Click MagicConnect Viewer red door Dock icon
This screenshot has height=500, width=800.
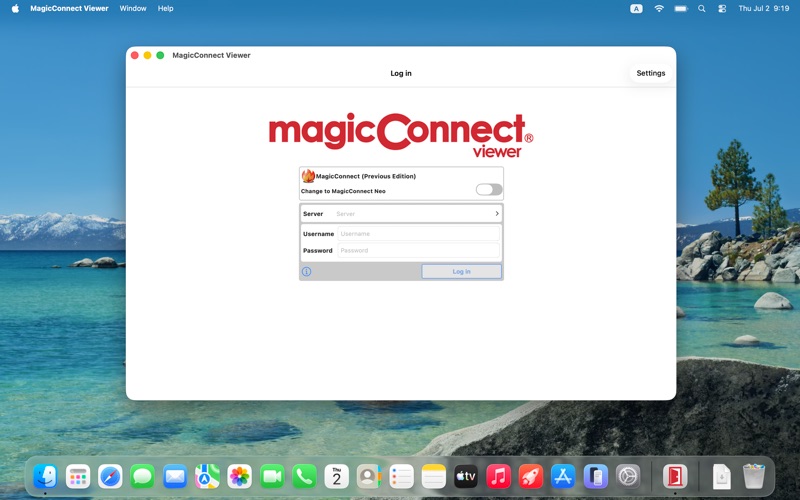[x=675, y=477]
